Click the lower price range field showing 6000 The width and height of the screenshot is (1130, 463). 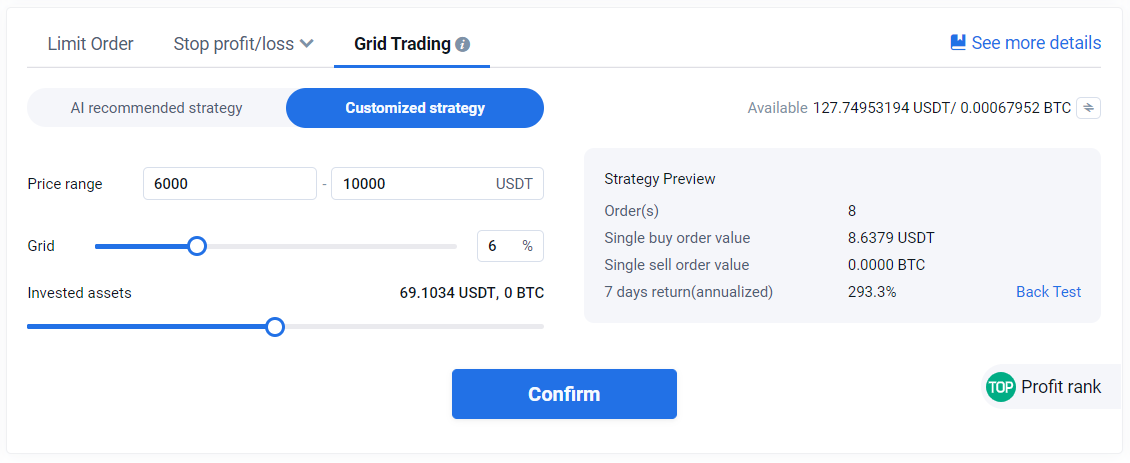pos(229,184)
